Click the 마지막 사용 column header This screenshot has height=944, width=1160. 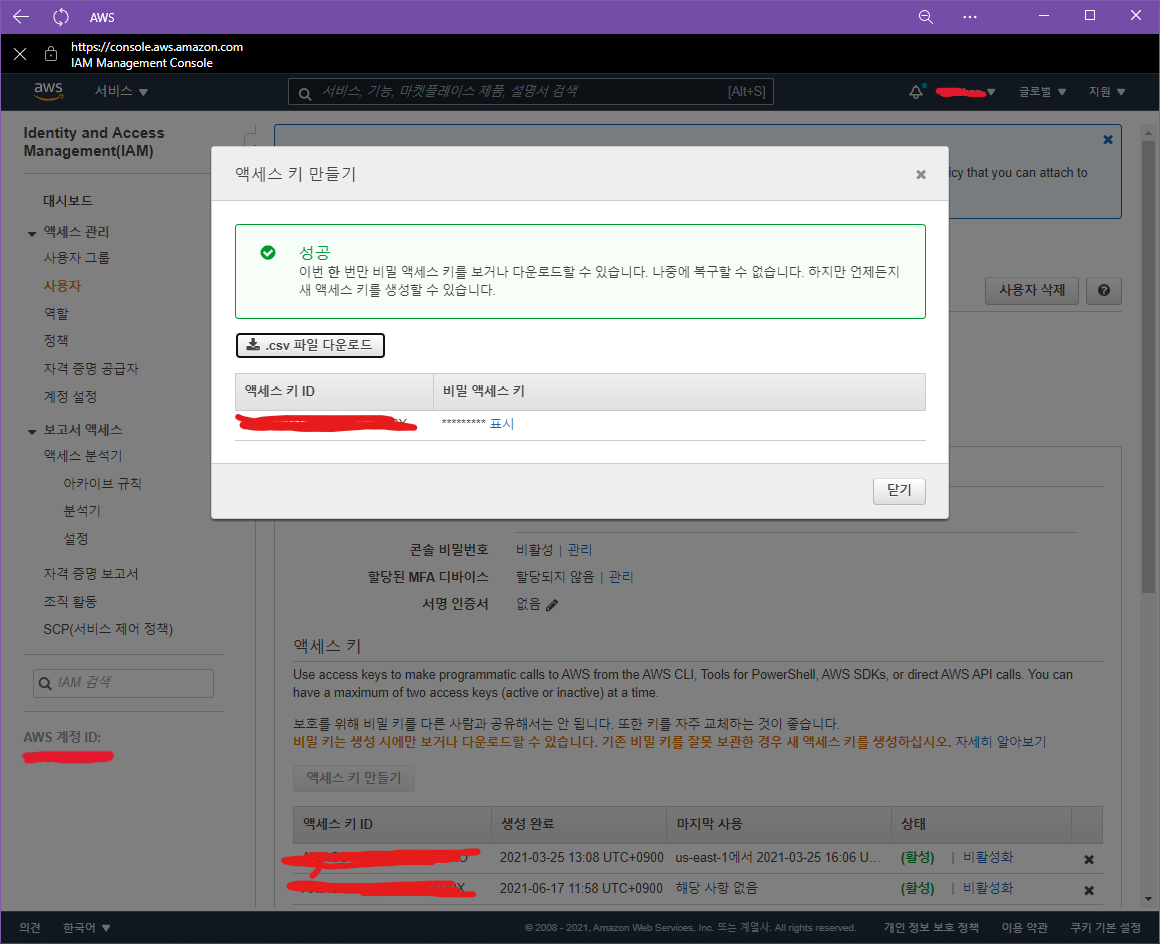779,824
